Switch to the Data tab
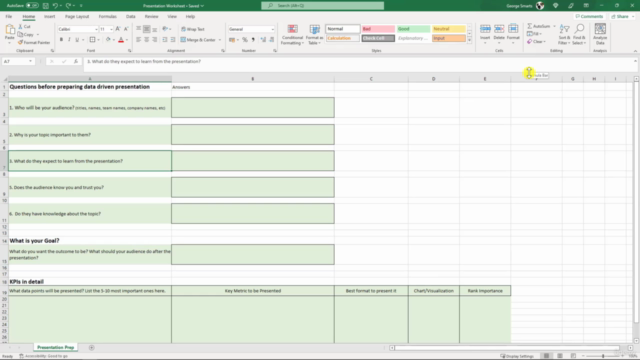640x360 pixels. point(131,17)
